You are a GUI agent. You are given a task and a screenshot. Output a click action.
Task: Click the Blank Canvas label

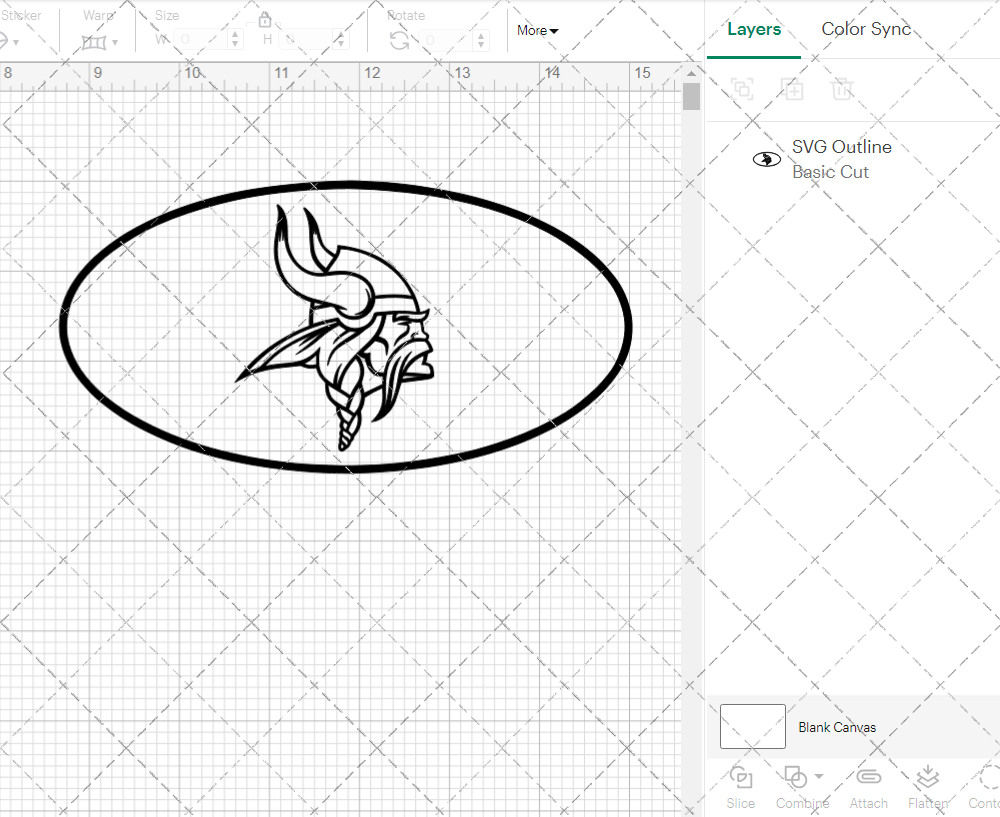point(837,727)
